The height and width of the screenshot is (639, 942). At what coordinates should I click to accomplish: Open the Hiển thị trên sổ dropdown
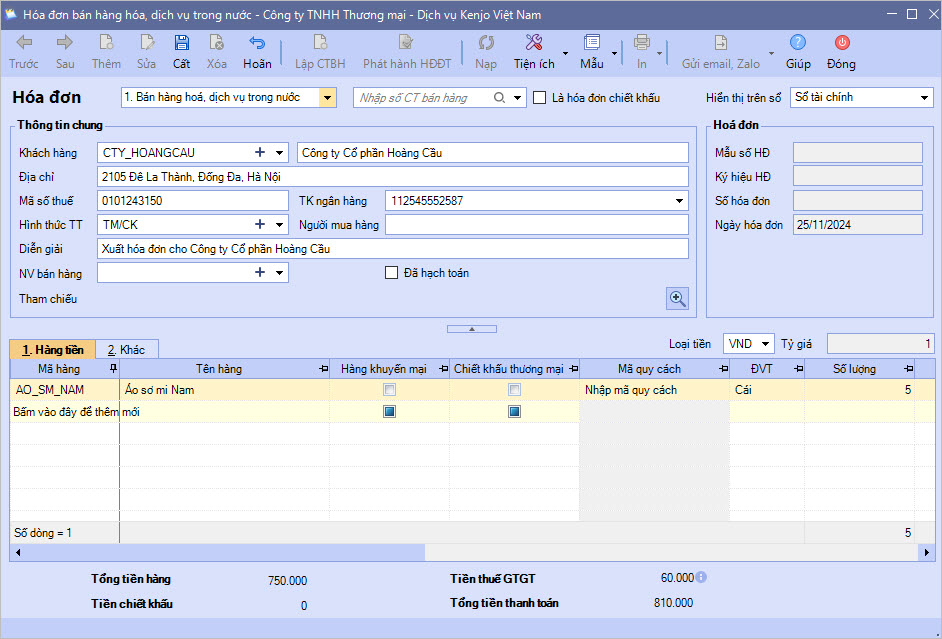click(x=923, y=98)
